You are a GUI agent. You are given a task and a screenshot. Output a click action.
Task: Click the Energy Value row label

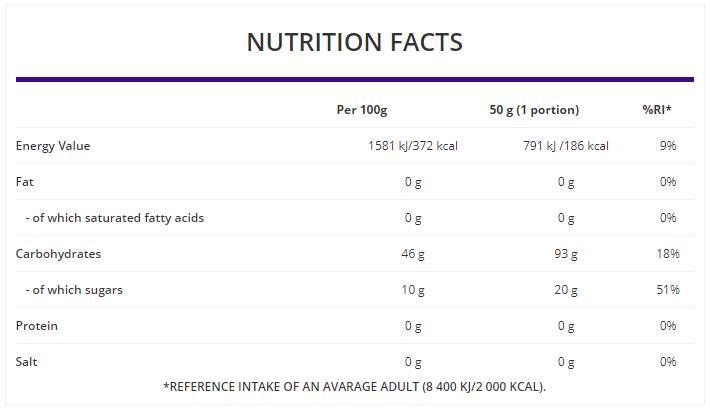coord(53,146)
